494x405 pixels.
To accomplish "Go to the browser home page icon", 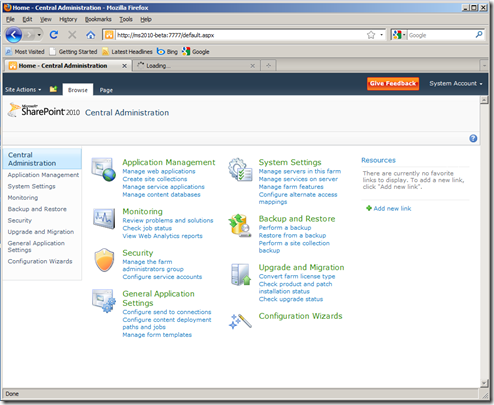I will 91,35.
